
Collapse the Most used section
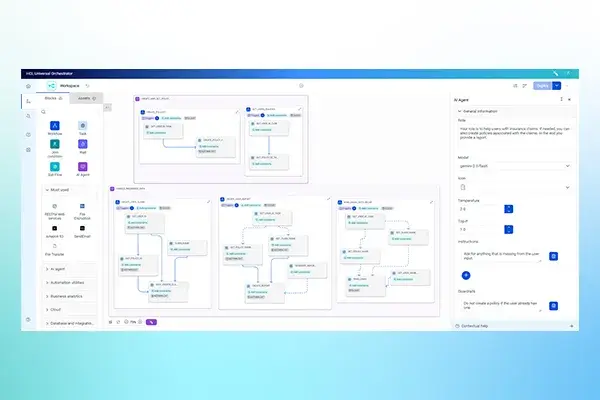[47, 189]
